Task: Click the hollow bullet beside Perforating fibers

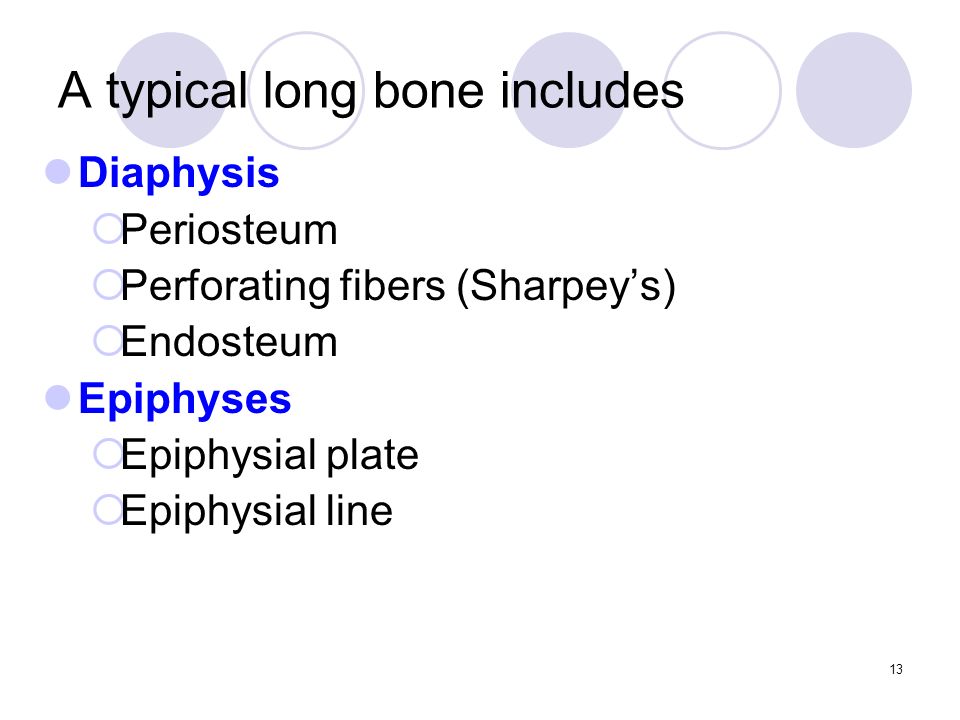Action: (108, 285)
